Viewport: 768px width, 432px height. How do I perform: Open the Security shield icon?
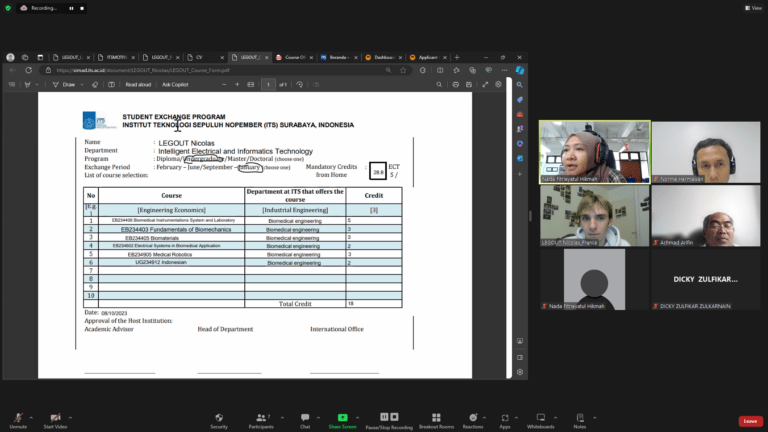[218, 417]
